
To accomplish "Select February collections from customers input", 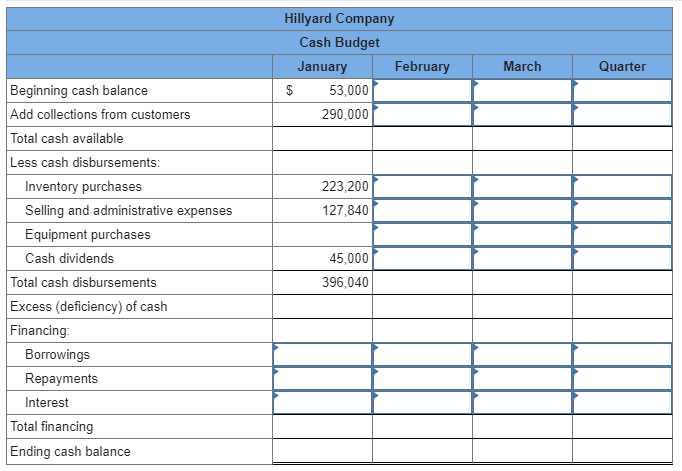I will (x=422, y=114).
